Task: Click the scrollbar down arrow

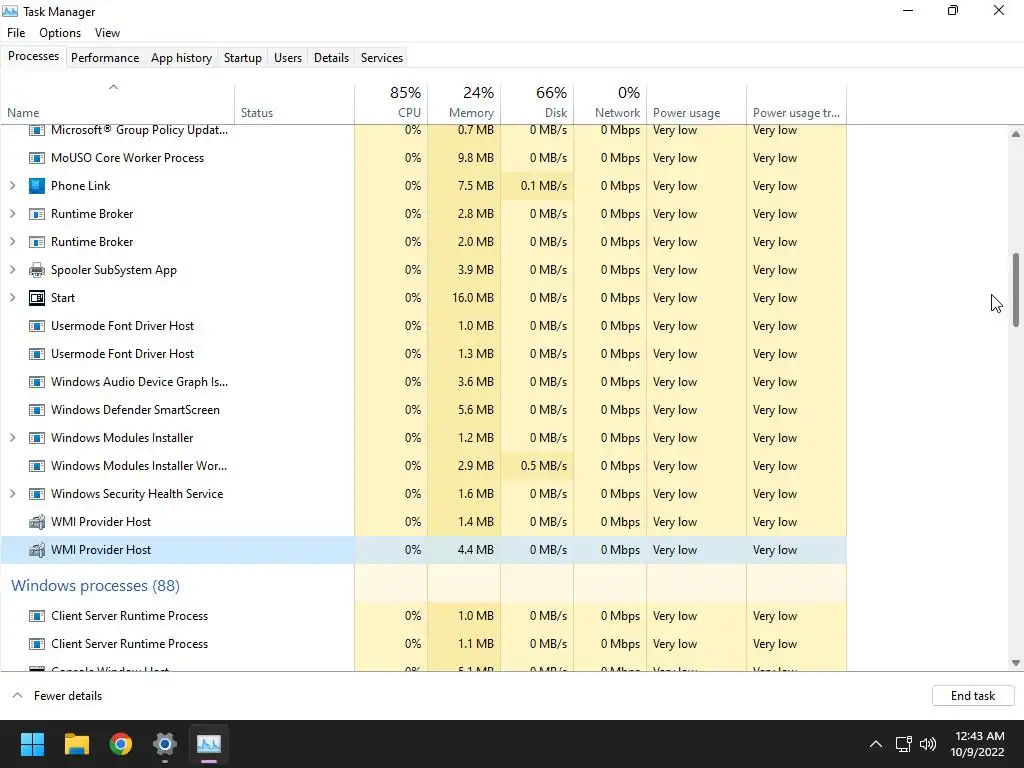Action: [1016, 663]
